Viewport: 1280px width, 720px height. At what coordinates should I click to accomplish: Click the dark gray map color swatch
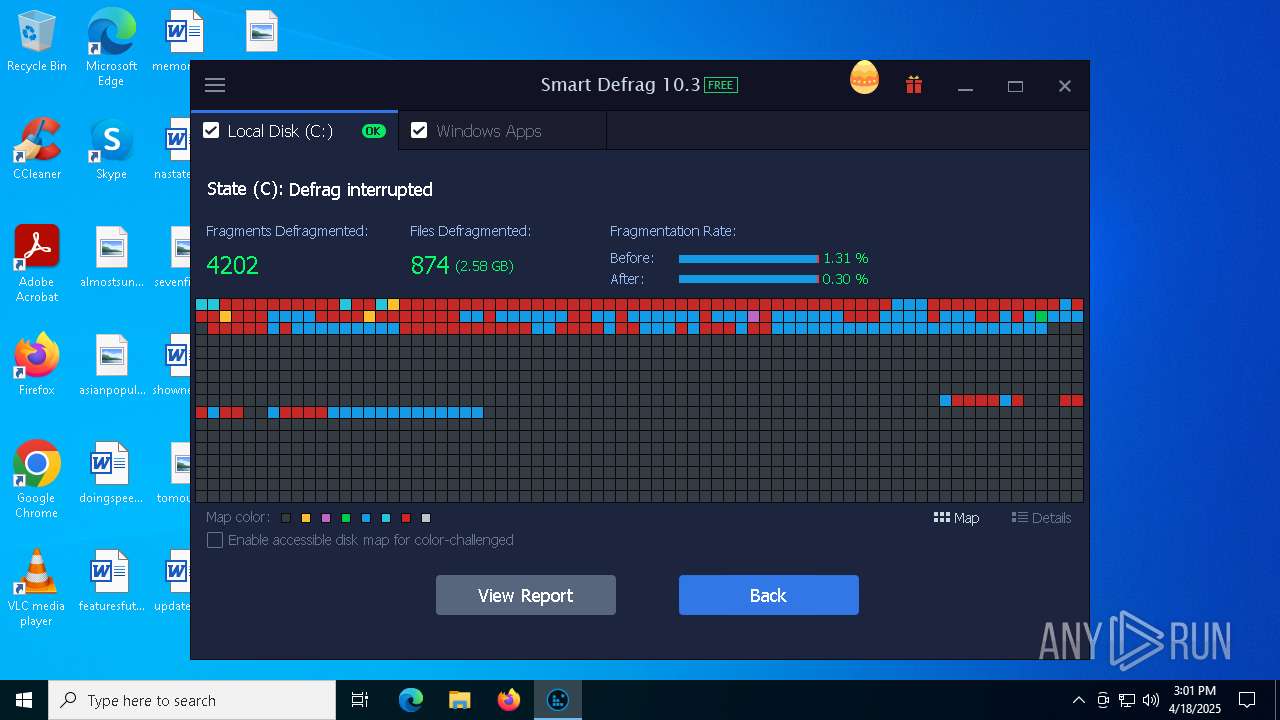point(286,518)
